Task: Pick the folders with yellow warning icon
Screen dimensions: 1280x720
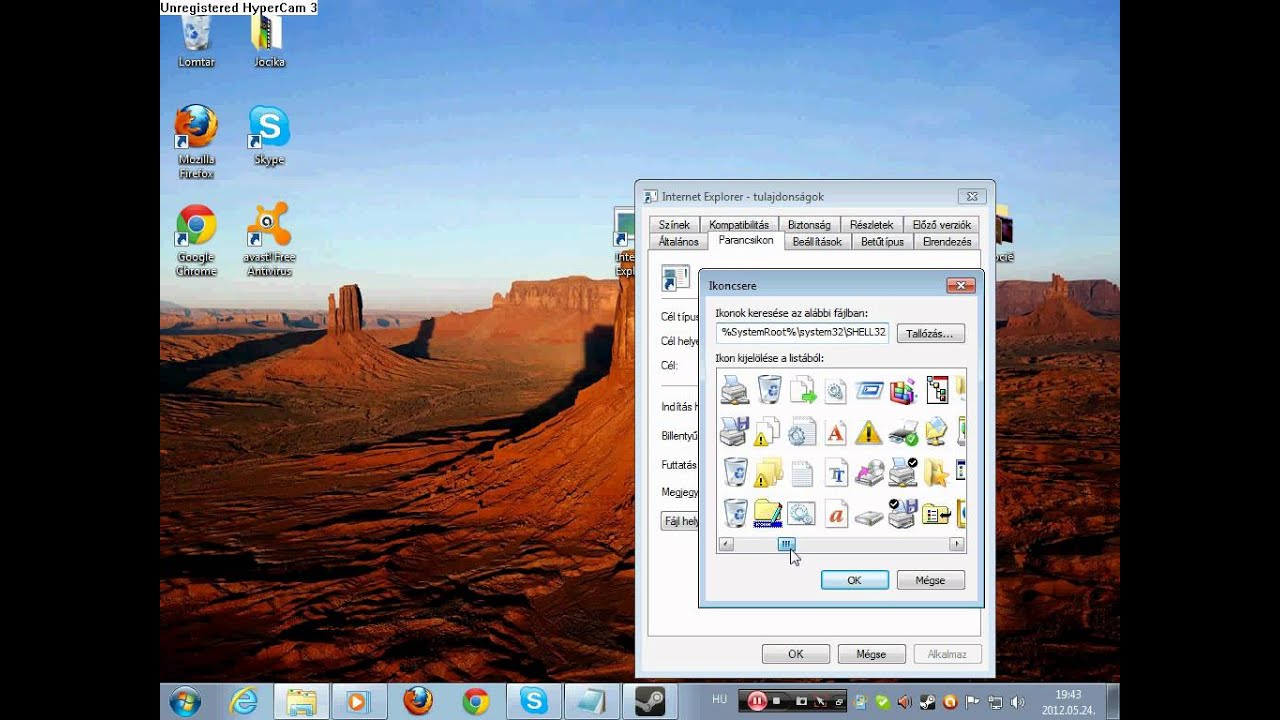Action: pyautogui.click(x=768, y=472)
